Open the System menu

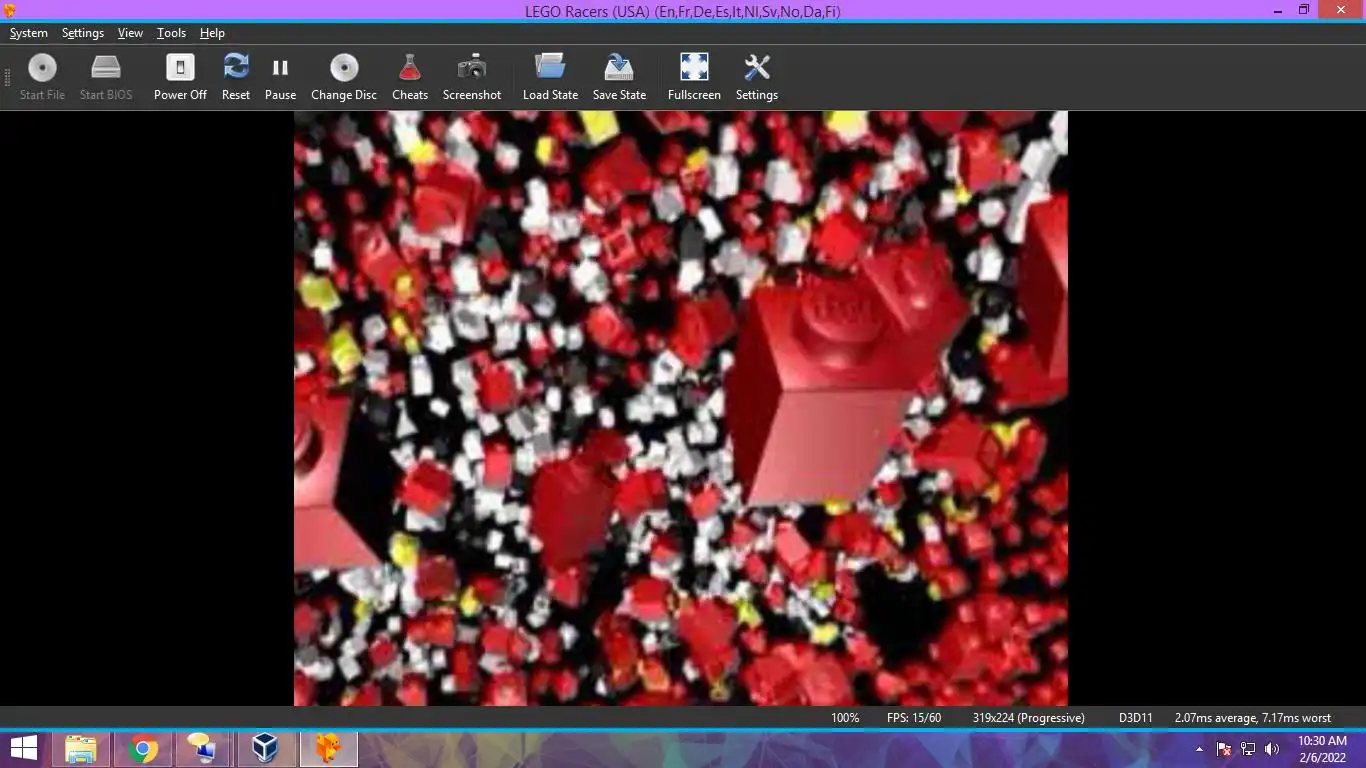pos(29,33)
